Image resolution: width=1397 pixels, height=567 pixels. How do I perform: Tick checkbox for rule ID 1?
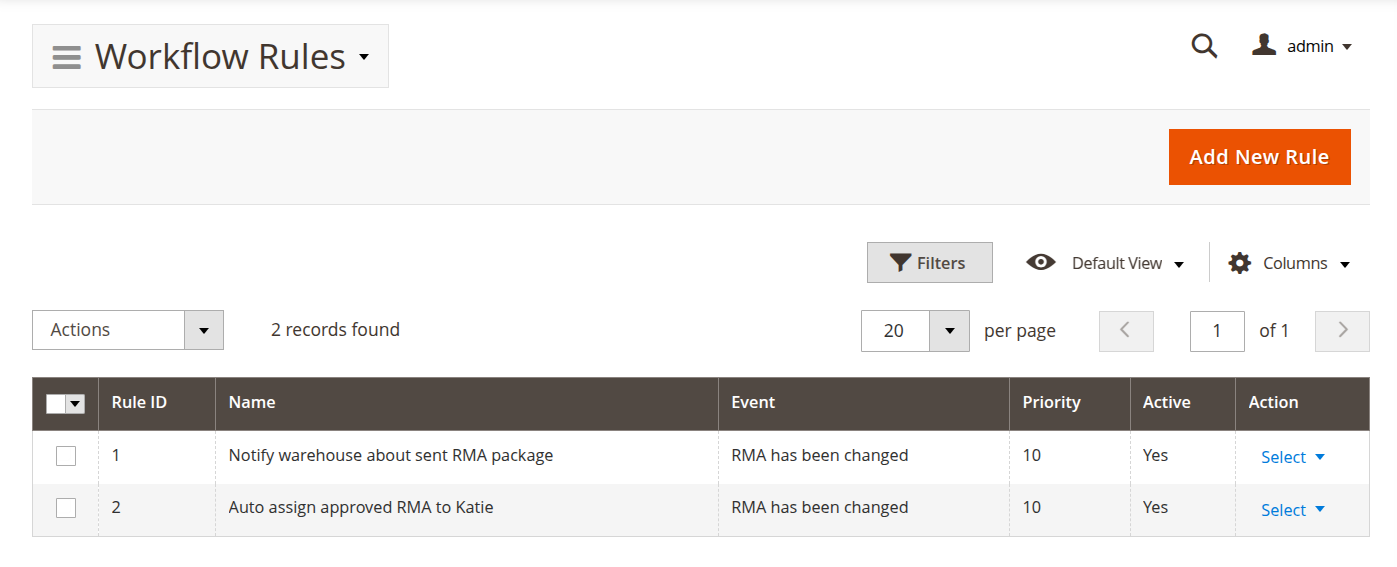coord(66,456)
